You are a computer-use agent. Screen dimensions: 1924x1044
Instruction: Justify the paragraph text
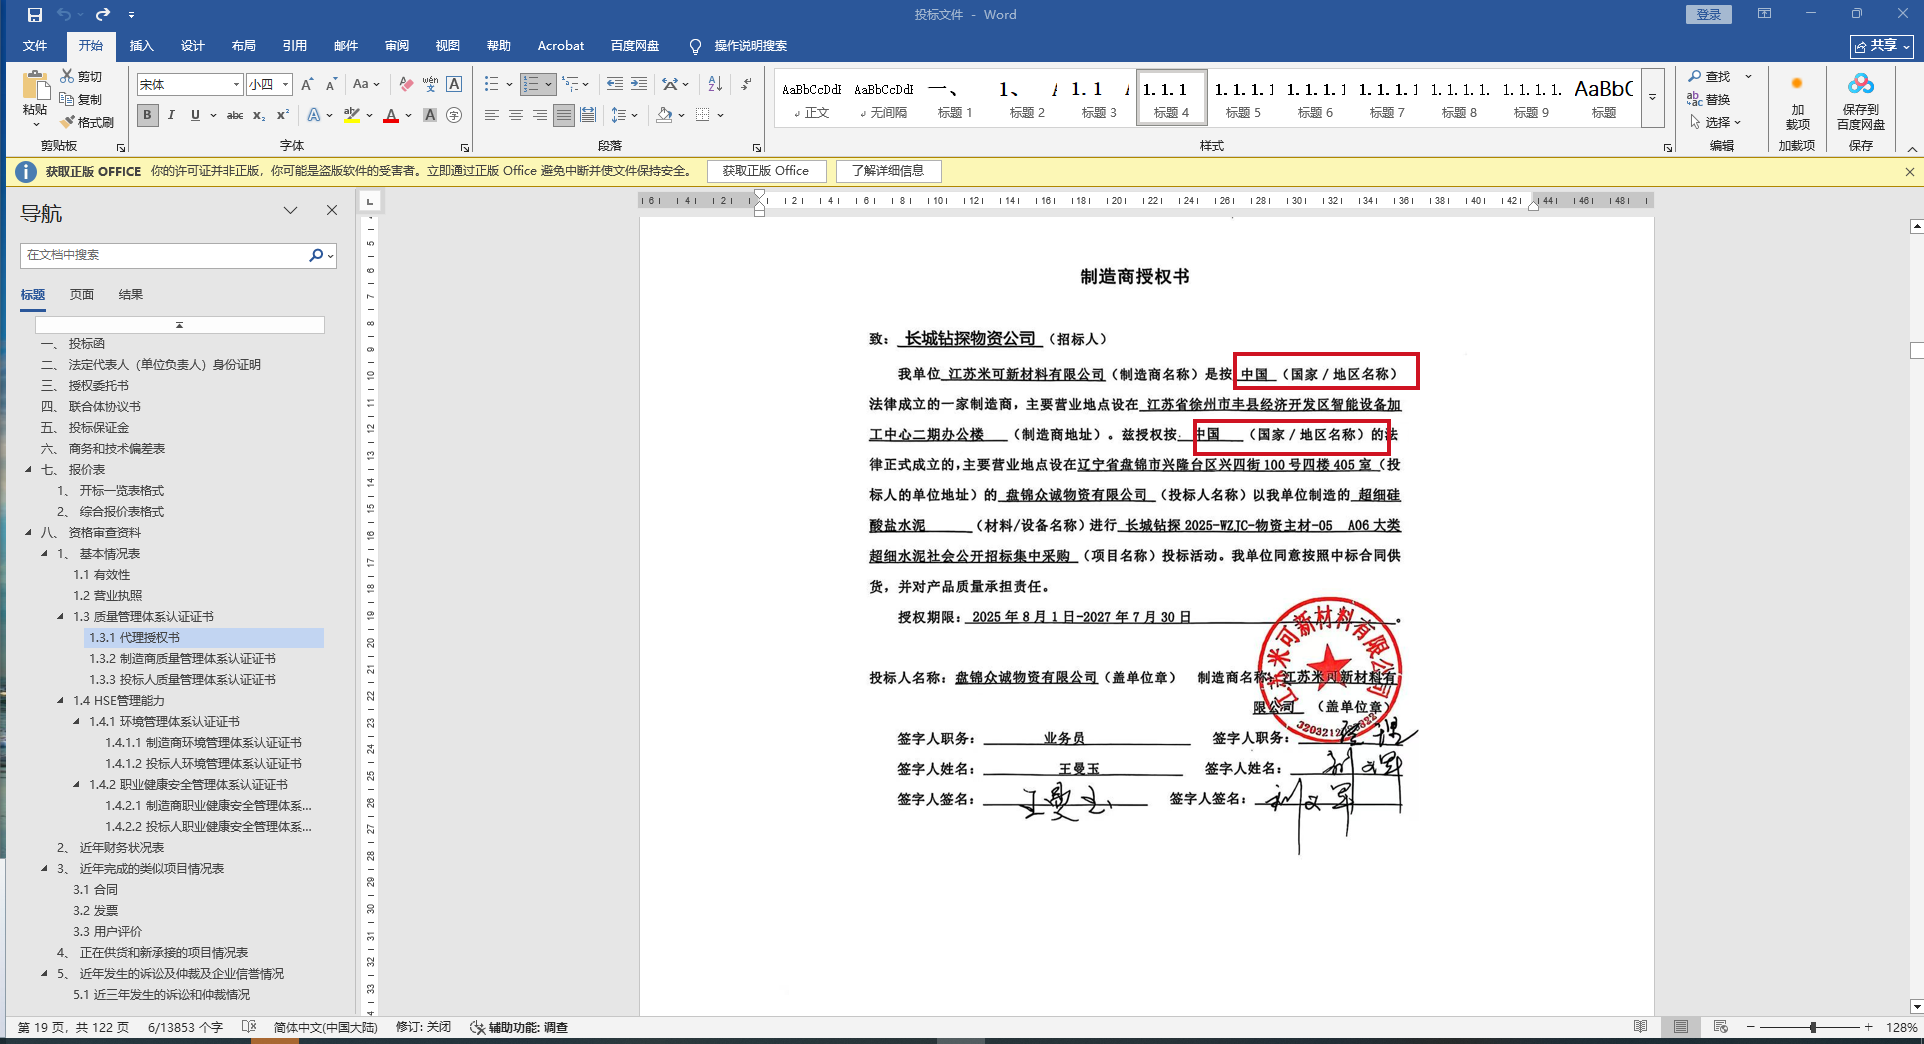click(564, 116)
